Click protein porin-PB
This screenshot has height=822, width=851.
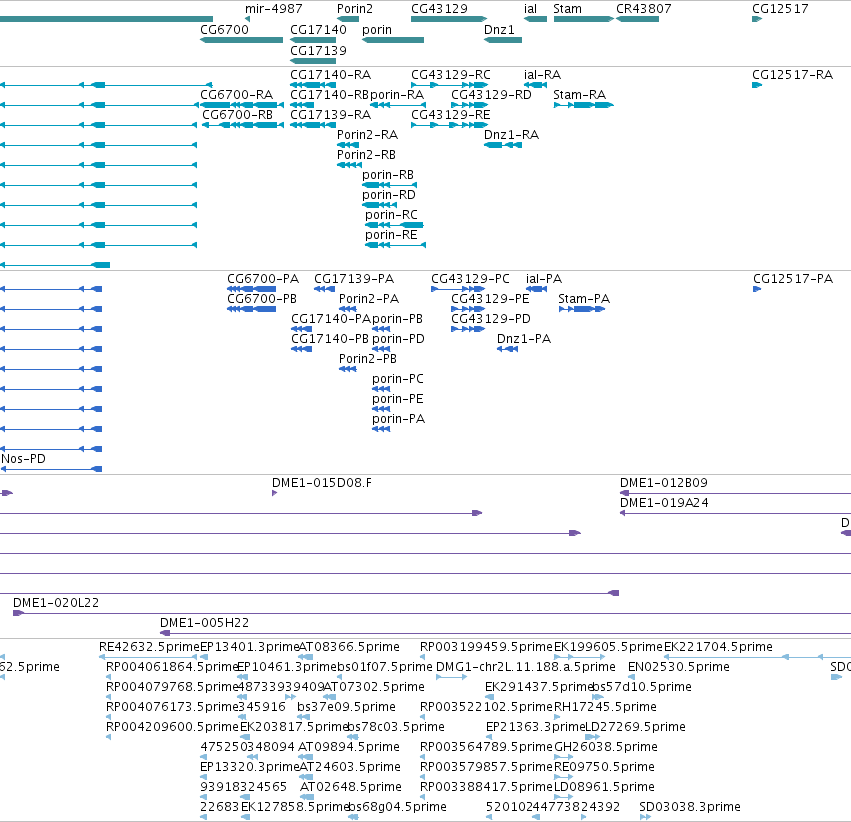(x=381, y=329)
